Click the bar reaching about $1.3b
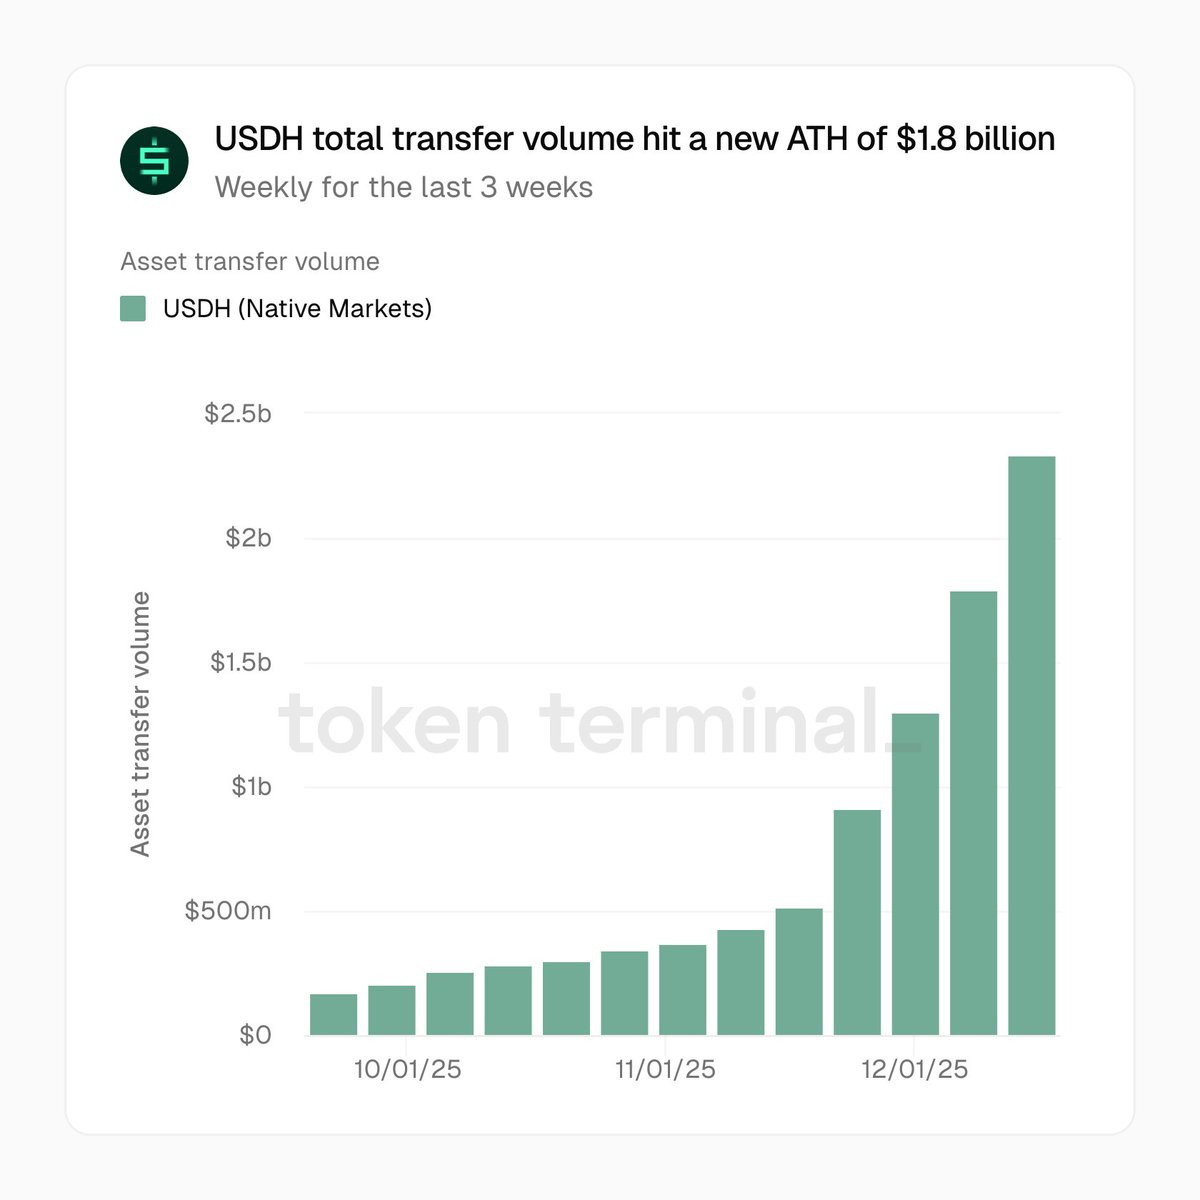The height and width of the screenshot is (1200, 1200). click(915, 874)
